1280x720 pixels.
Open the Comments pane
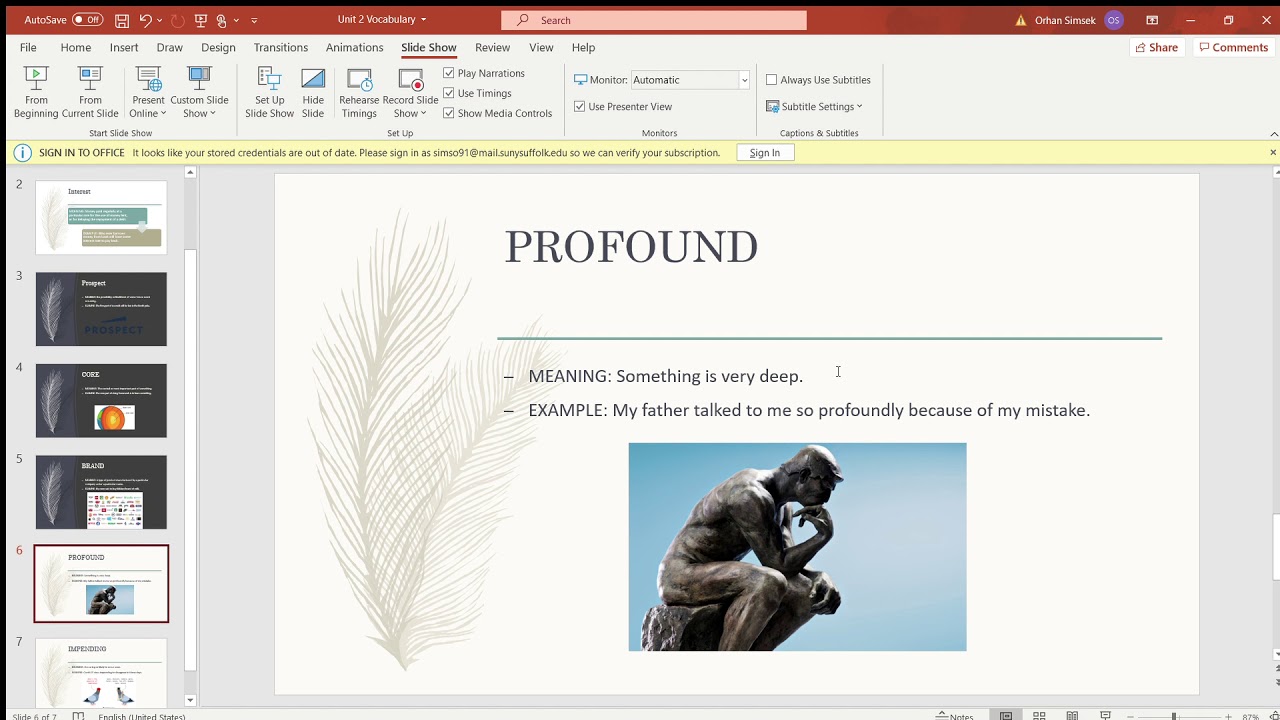pos(1233,47)
